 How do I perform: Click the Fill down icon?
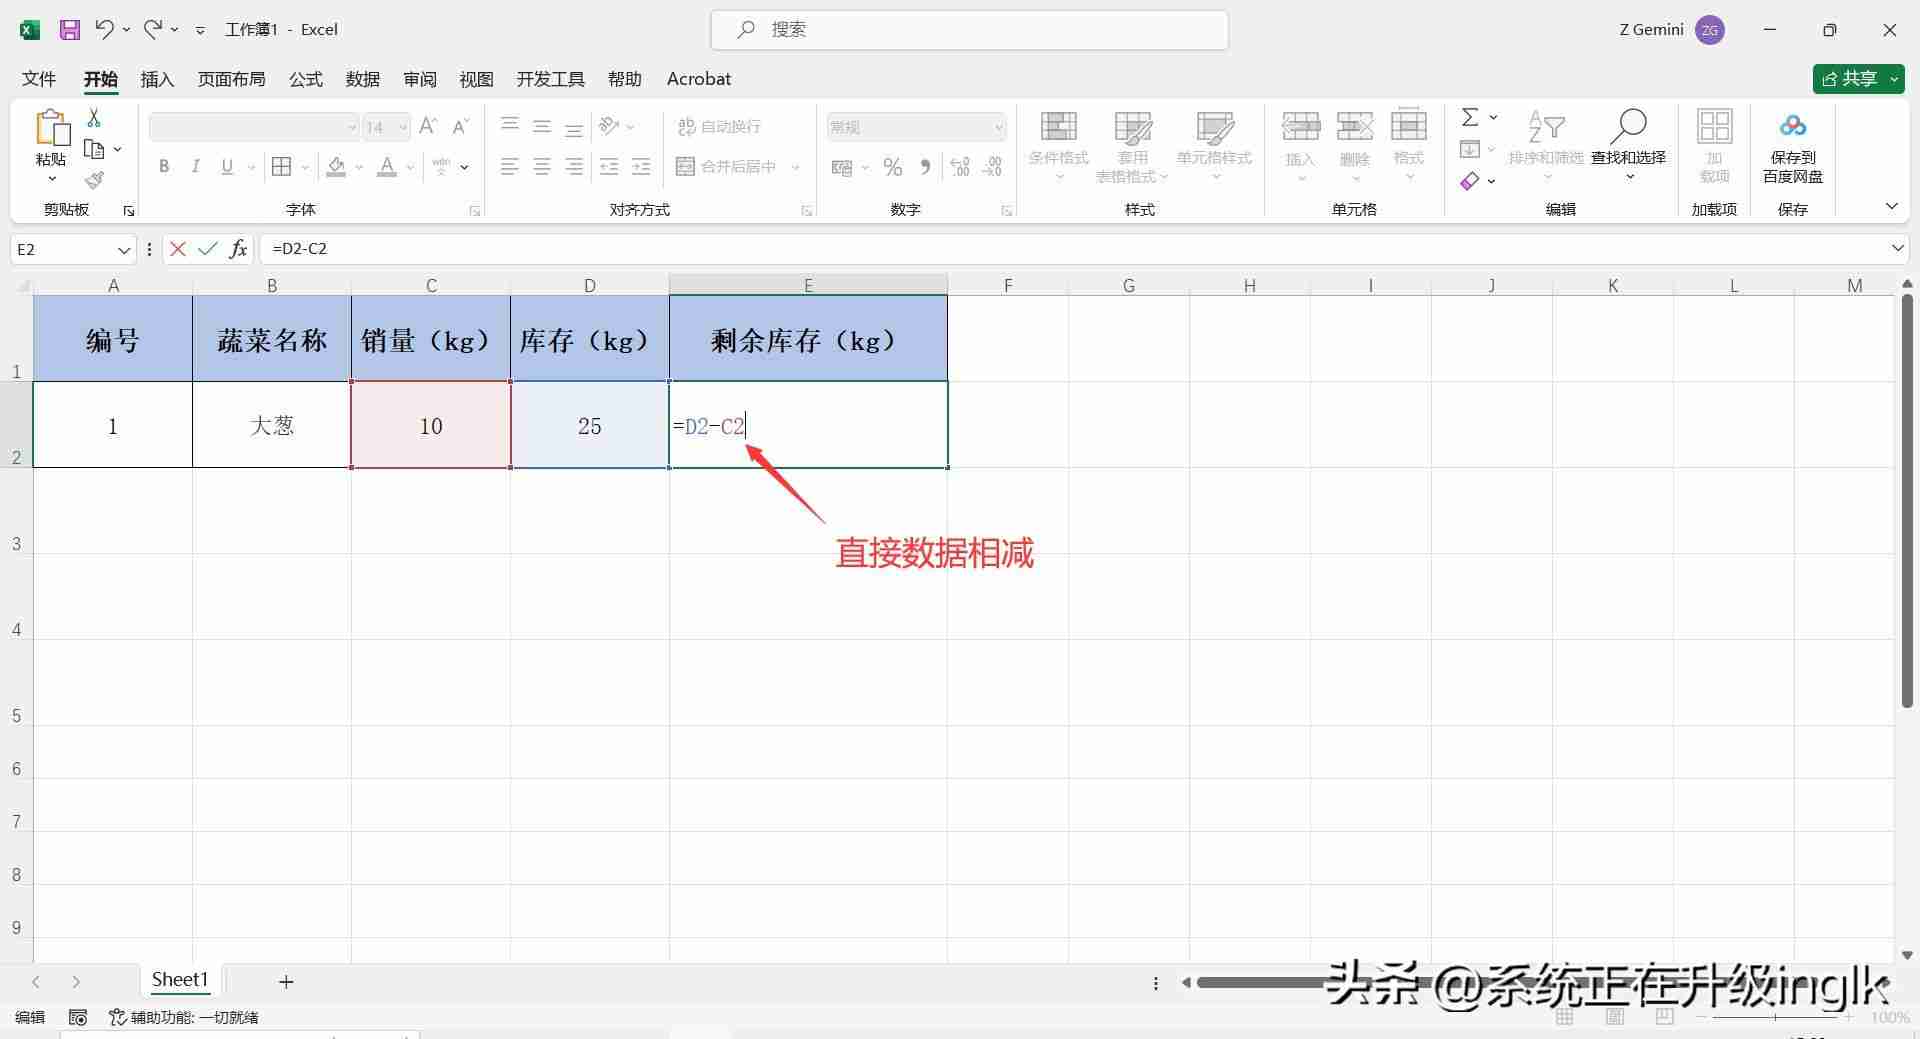(1469, 149)
